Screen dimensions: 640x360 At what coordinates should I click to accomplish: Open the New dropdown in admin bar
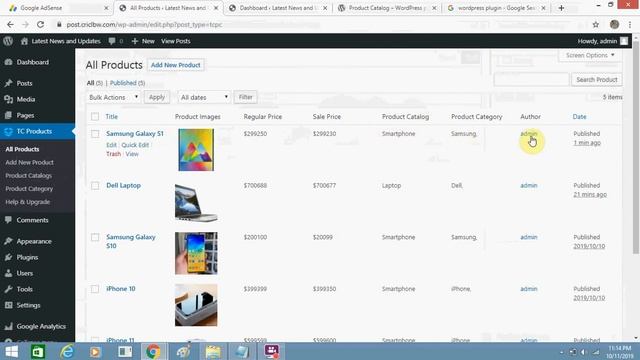[143, 41]
